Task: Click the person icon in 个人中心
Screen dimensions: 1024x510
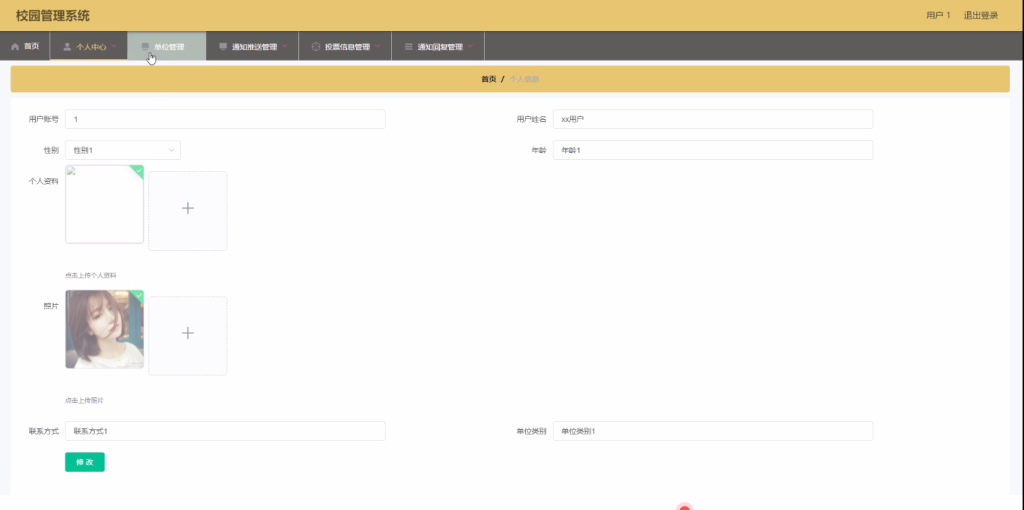Action: tap(67, 47)
